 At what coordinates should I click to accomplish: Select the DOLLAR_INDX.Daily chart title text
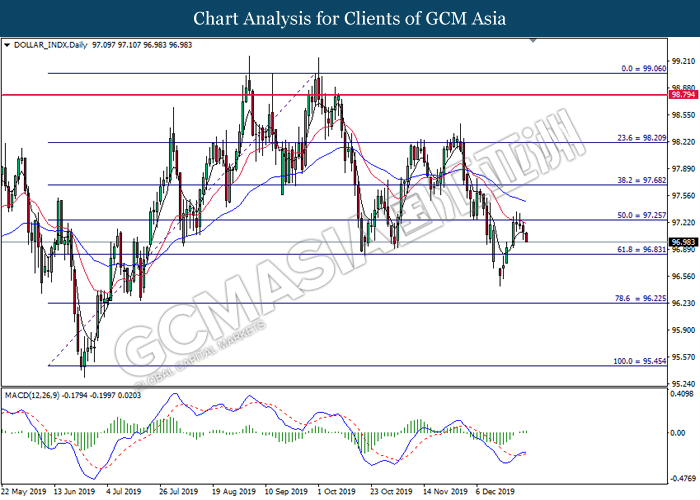point(50,45)
